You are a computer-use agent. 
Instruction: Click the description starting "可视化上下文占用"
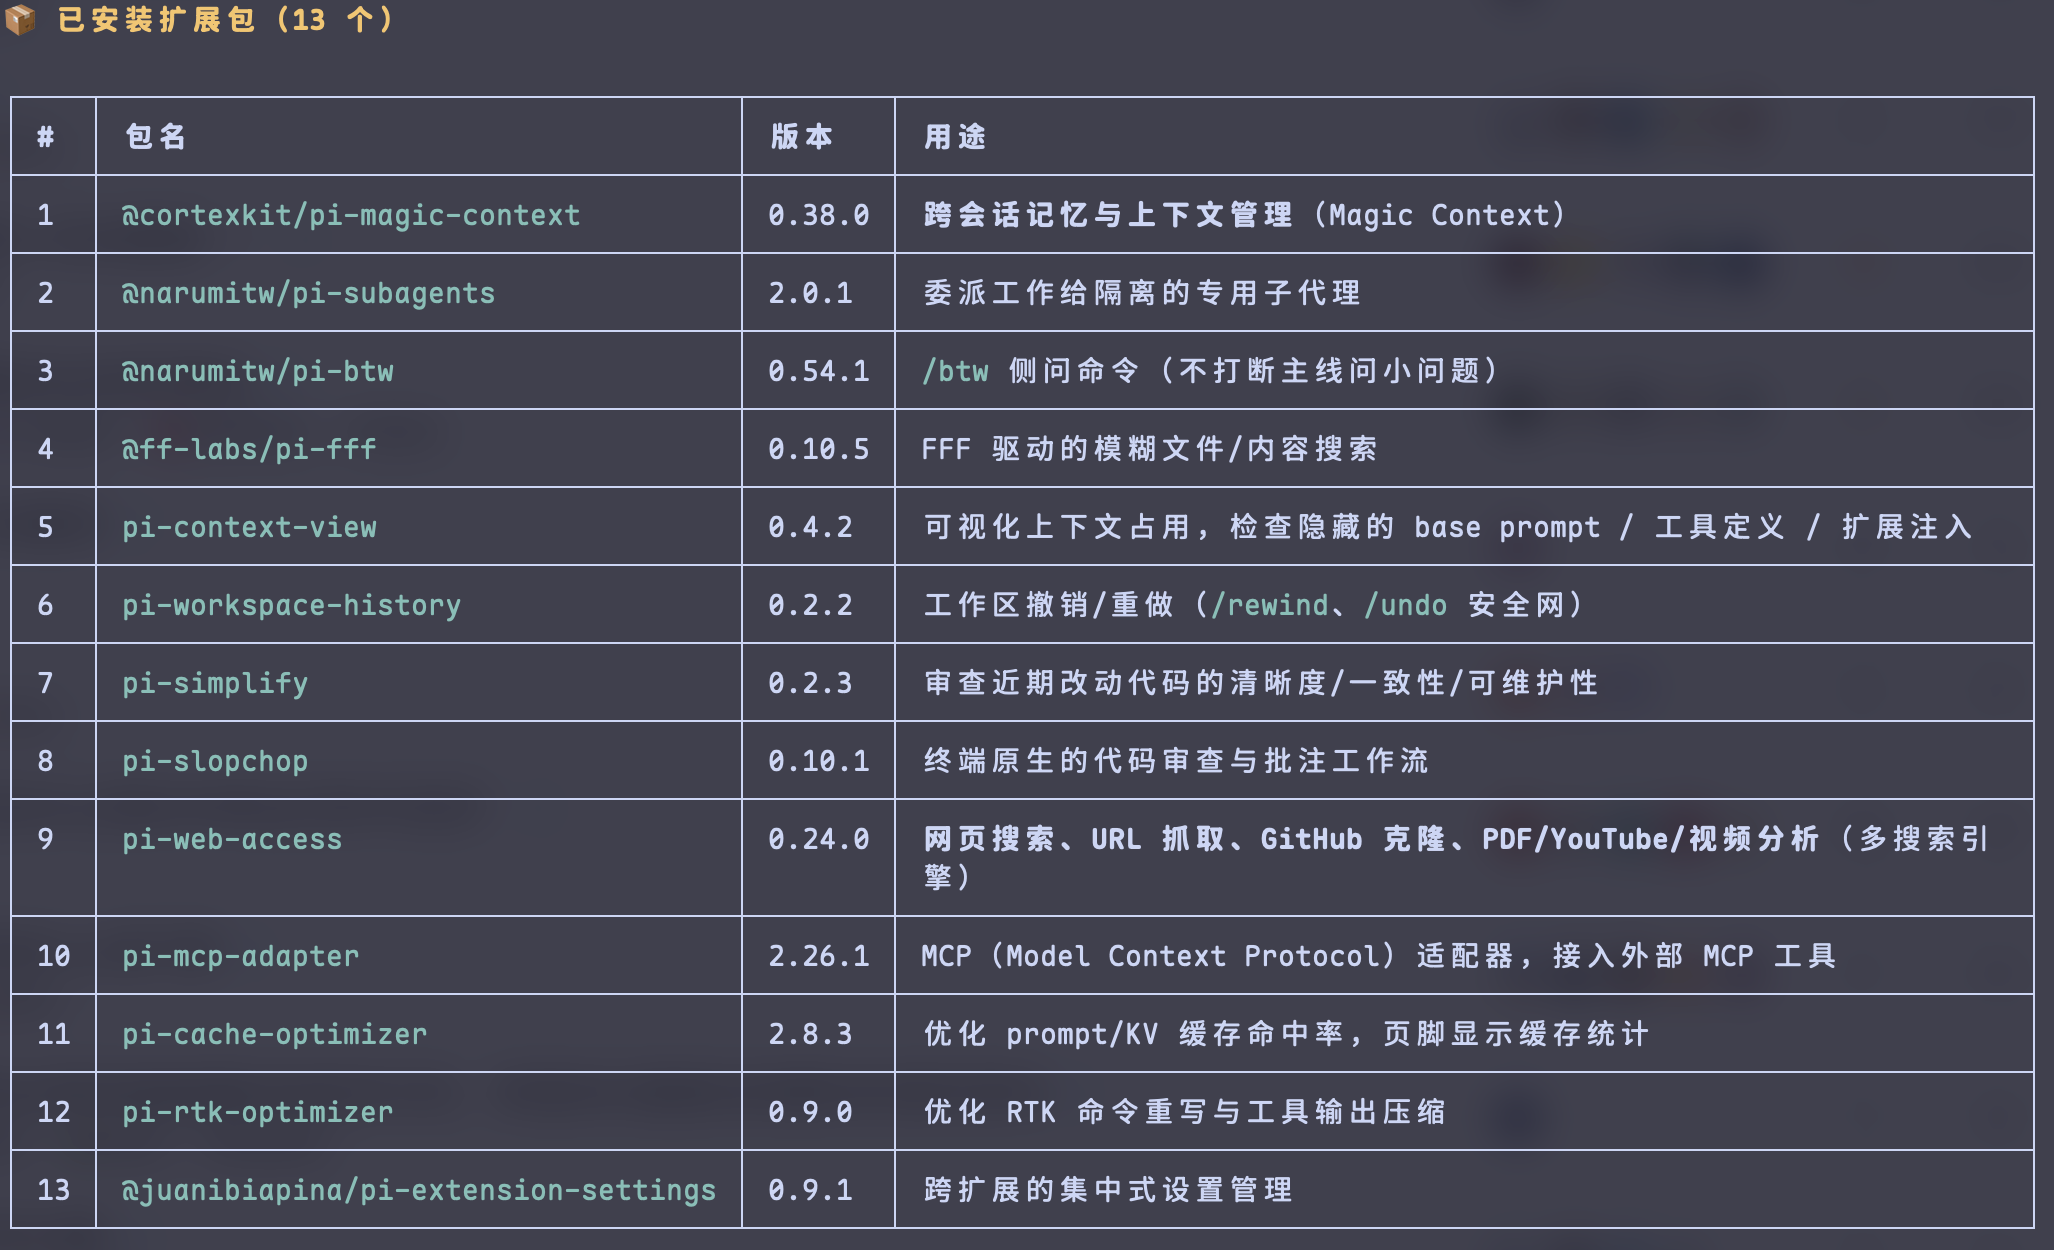point(1447,527)
